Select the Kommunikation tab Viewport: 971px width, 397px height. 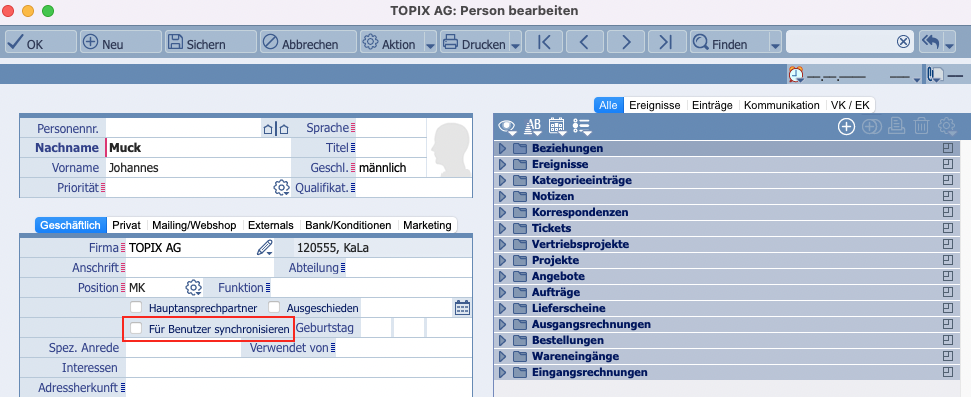(x=782, y=105)
